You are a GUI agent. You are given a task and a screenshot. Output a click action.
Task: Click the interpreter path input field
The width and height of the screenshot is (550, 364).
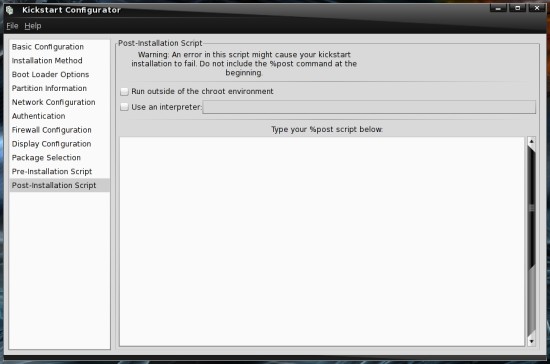tap(369, 107)
